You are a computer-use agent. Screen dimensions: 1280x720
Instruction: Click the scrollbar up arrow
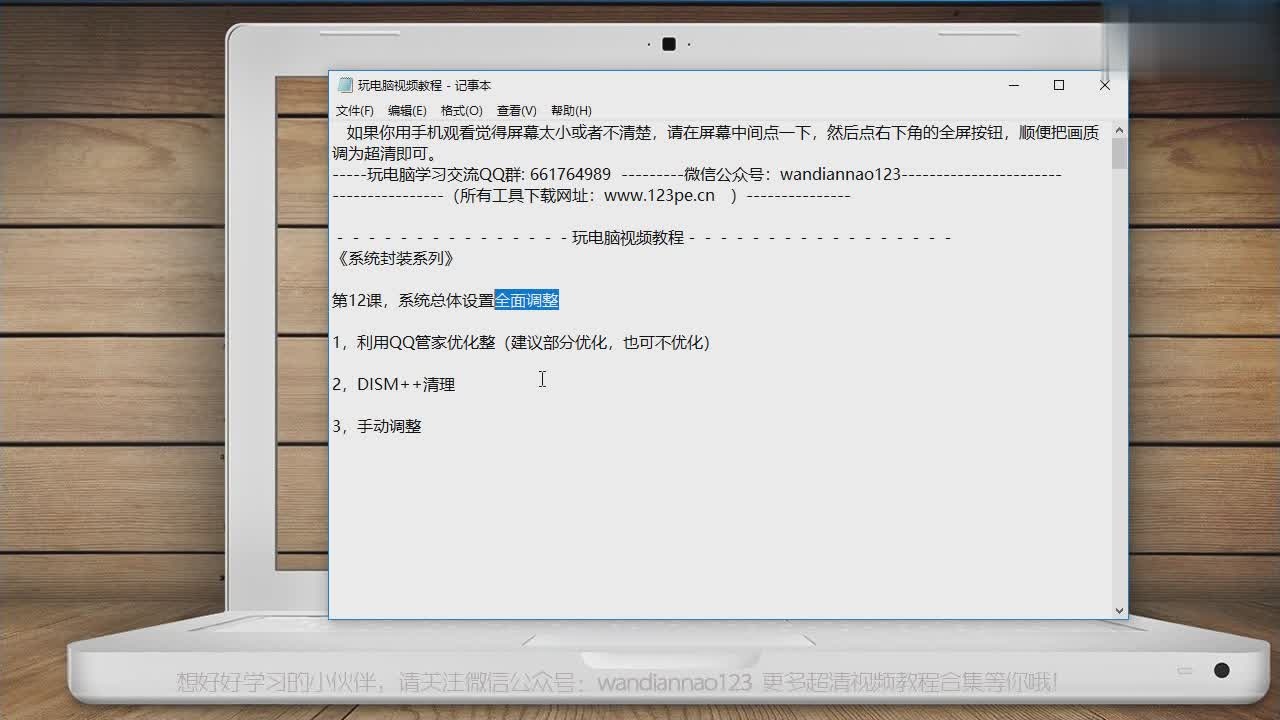[1119, 130]
